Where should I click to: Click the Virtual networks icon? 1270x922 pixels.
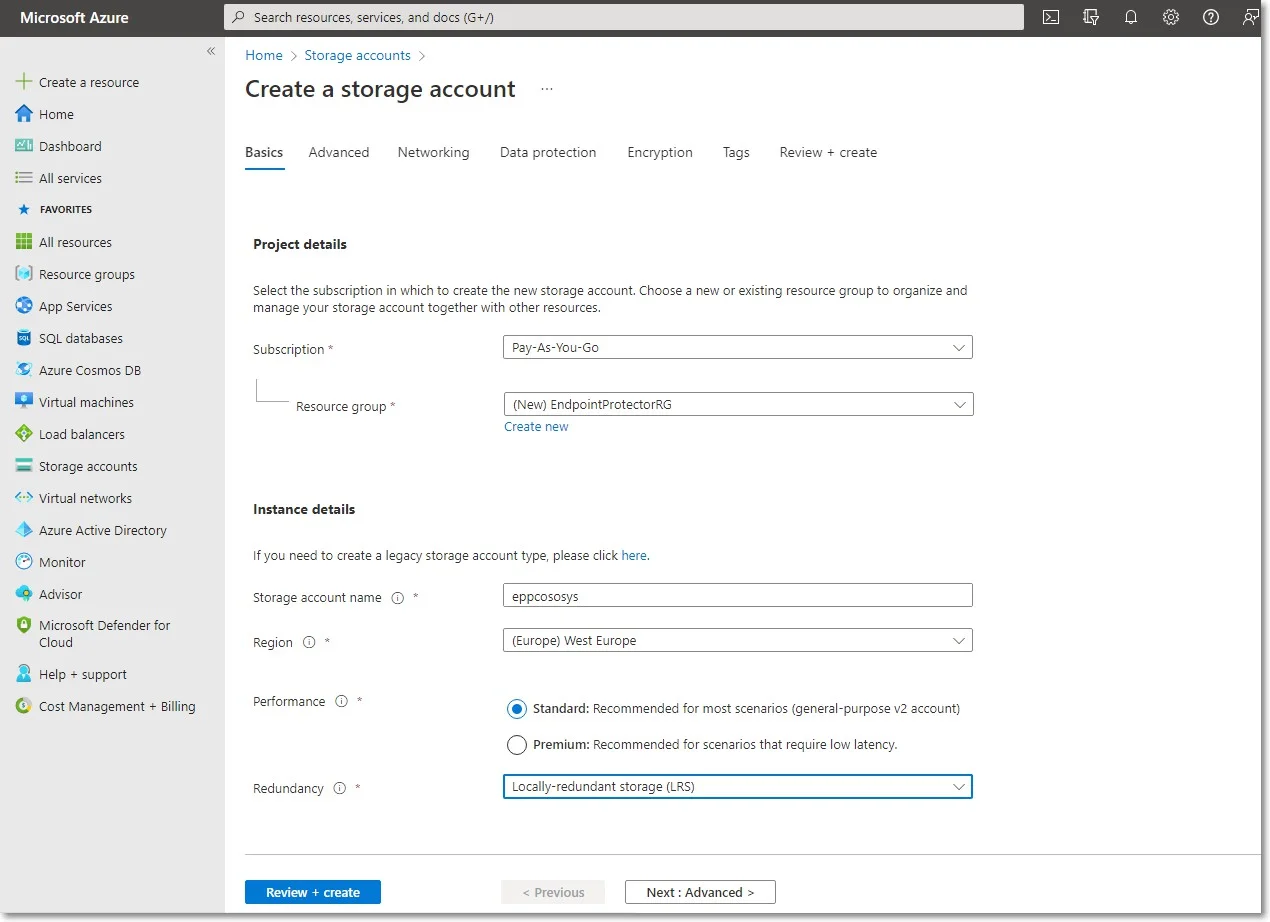tap(24, 498)
